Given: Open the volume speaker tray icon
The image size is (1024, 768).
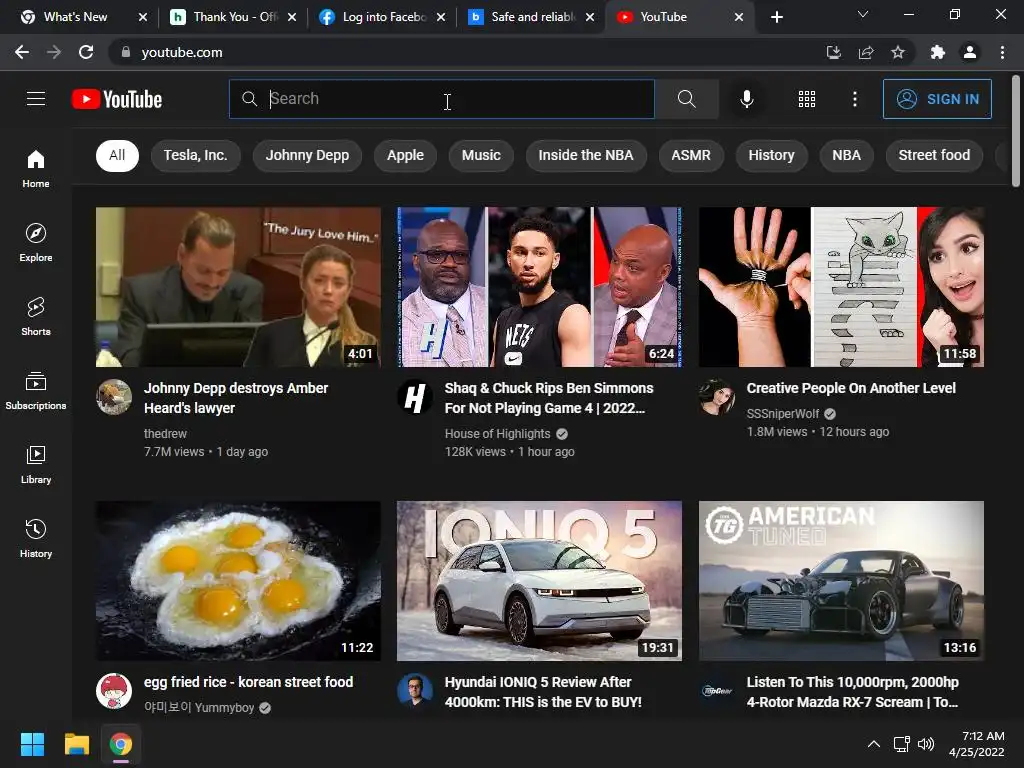Looking at the screenshot, I should 925,744.
